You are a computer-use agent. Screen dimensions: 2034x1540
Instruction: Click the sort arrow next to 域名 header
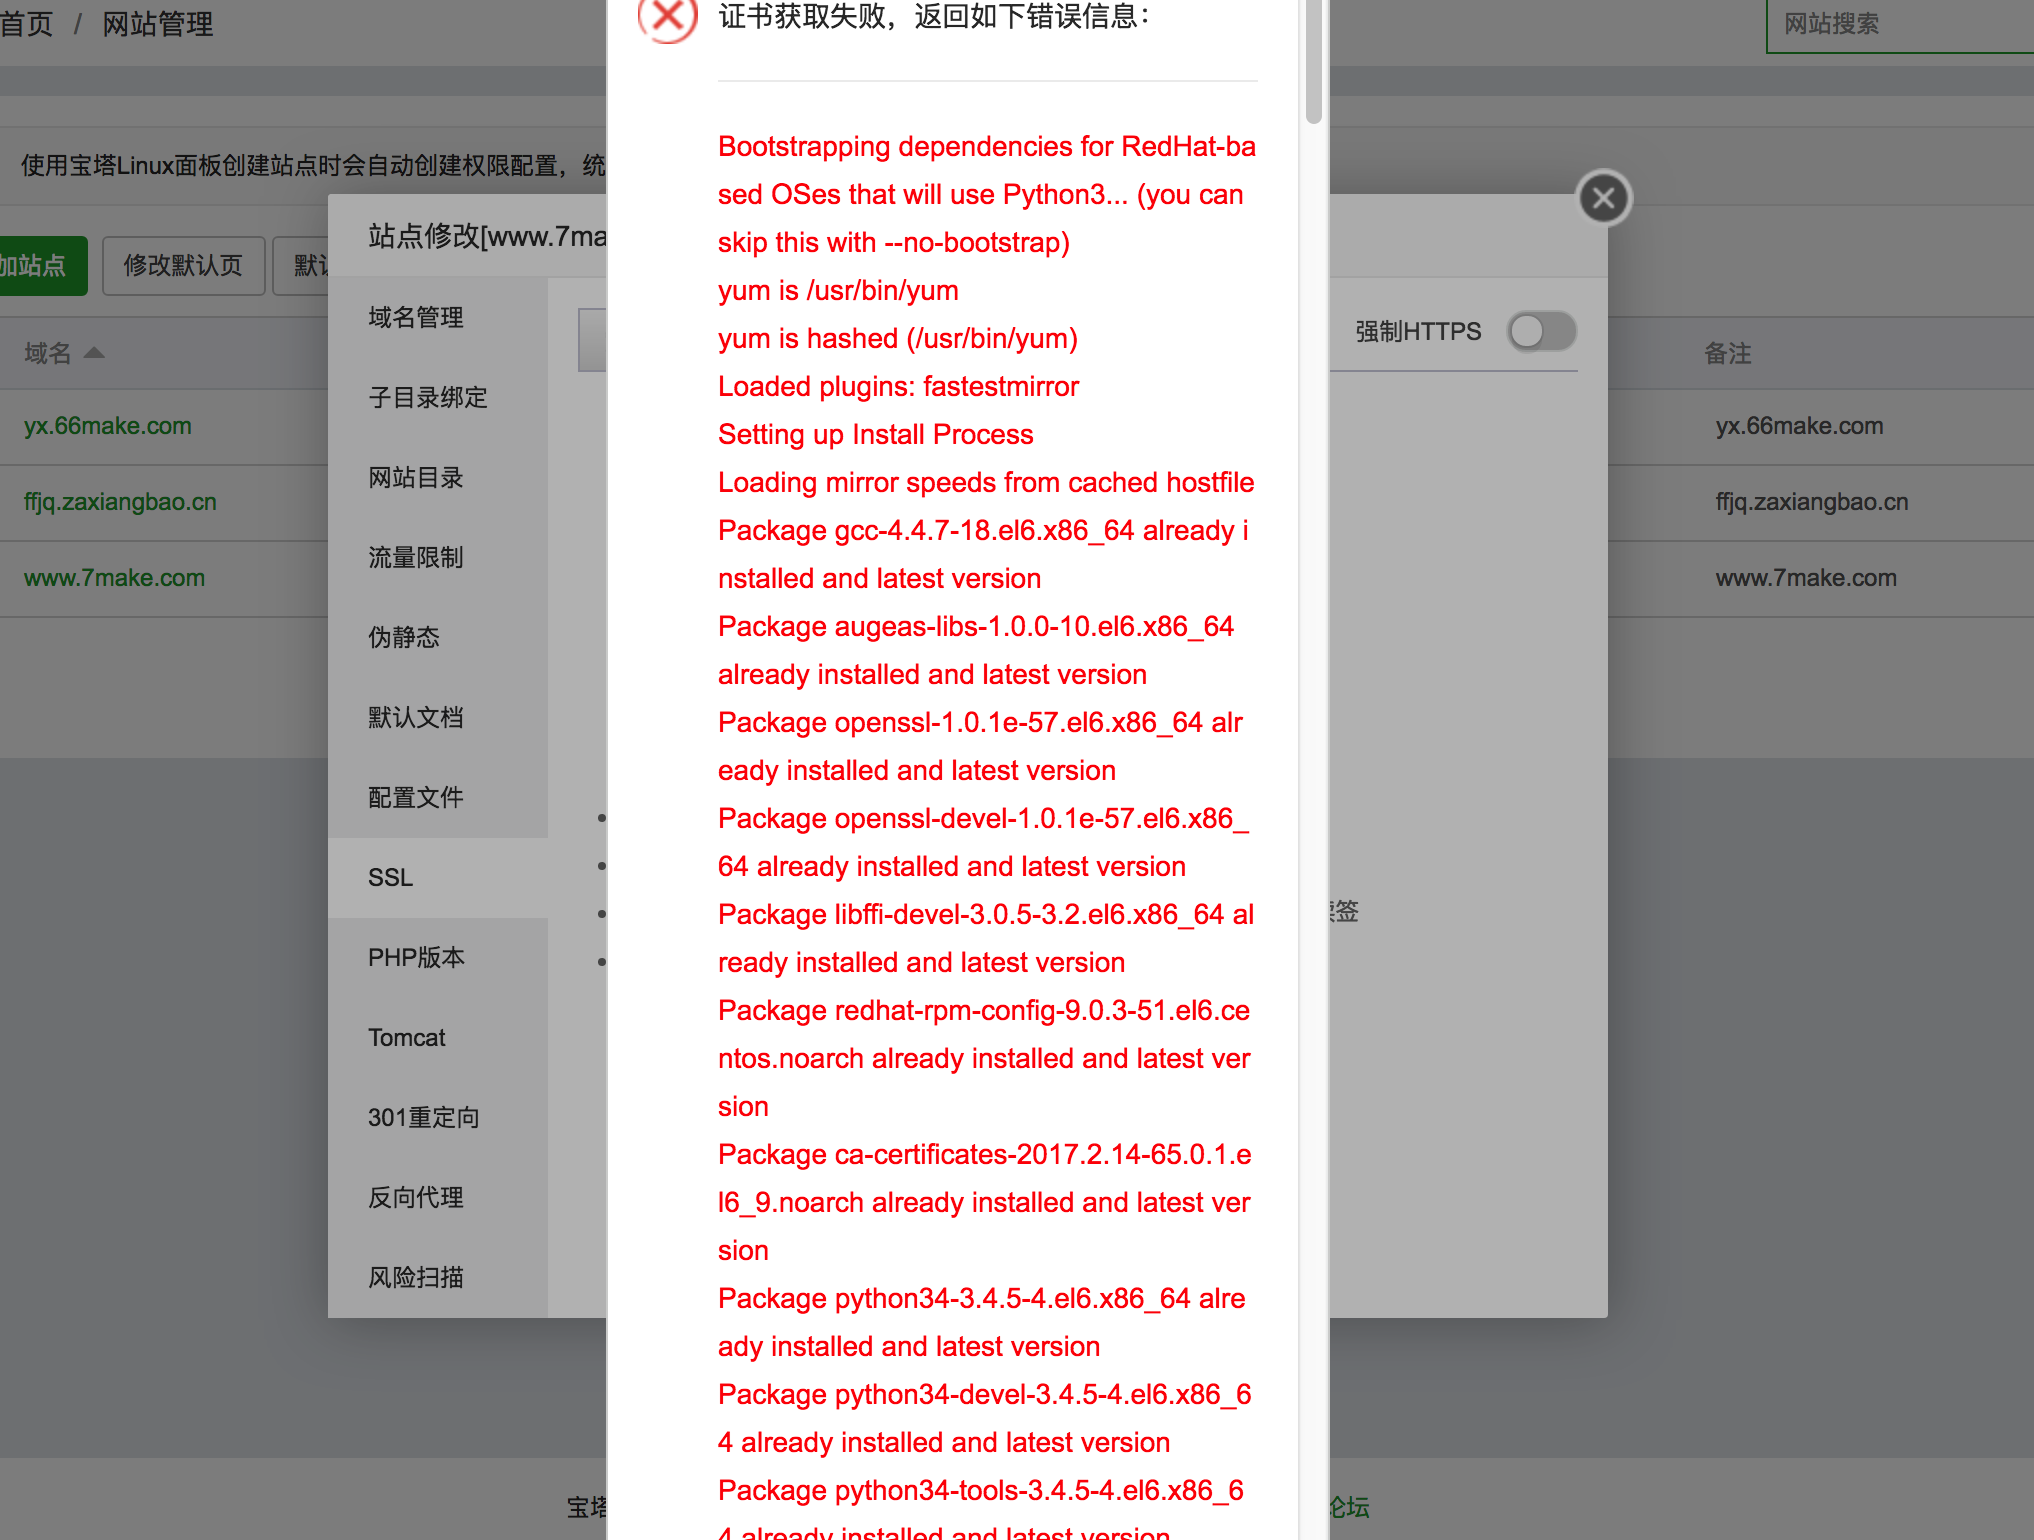point(93,352)
